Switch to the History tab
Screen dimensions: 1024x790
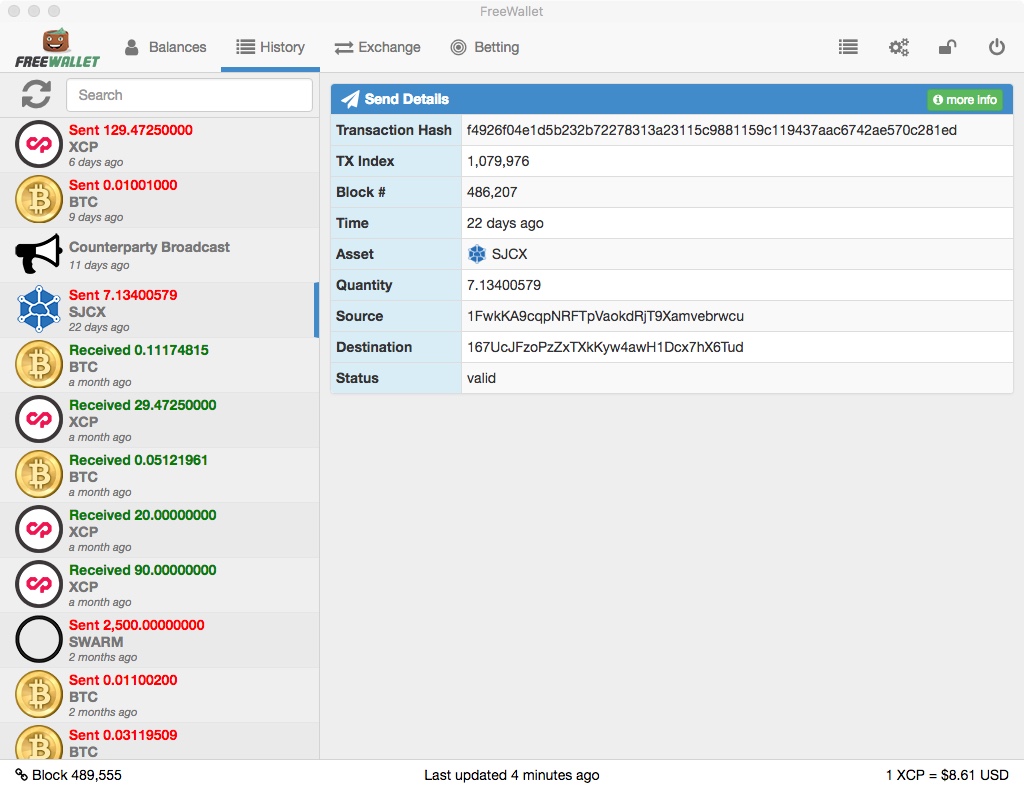click(x=270, y=47)
